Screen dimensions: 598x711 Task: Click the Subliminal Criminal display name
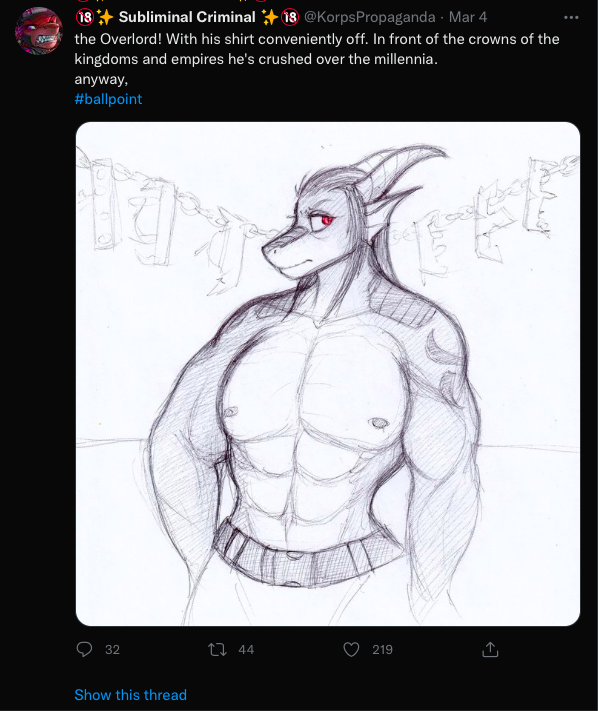tap(187, 17)
